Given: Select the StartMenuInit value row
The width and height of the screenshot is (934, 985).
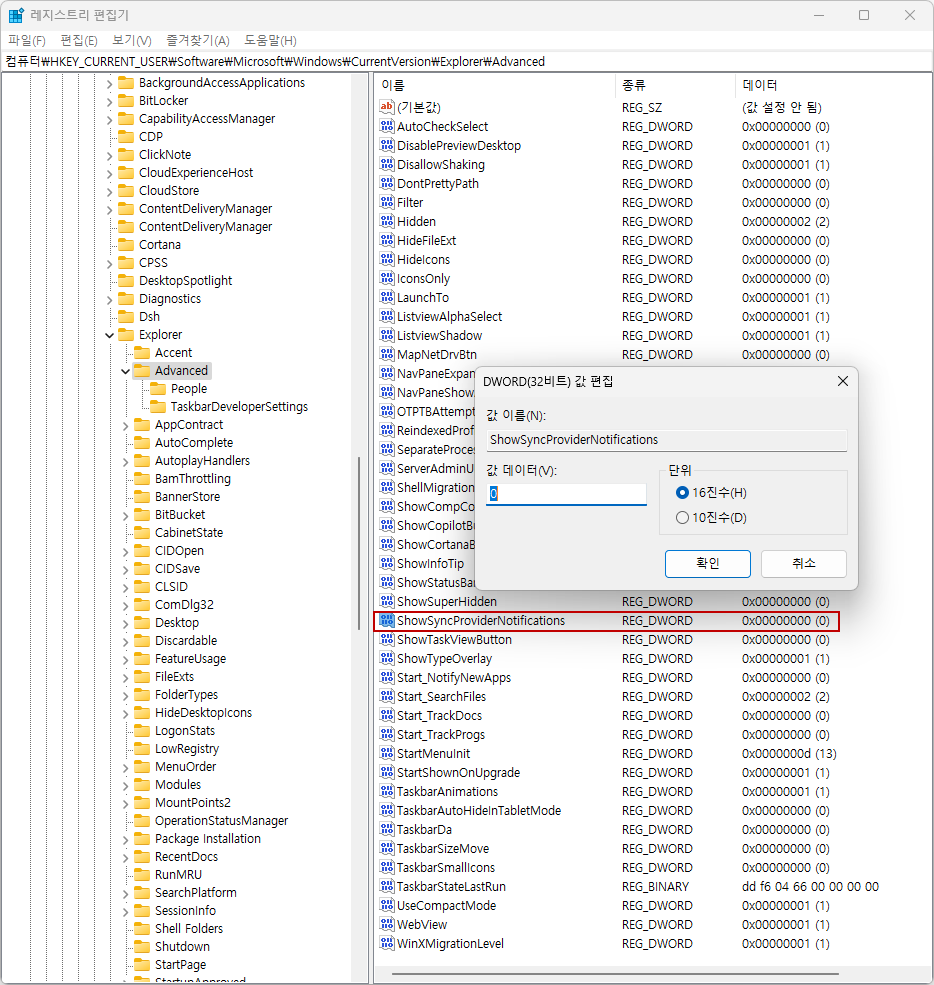Looking at the screenshot, I should [x=607, y=753].
